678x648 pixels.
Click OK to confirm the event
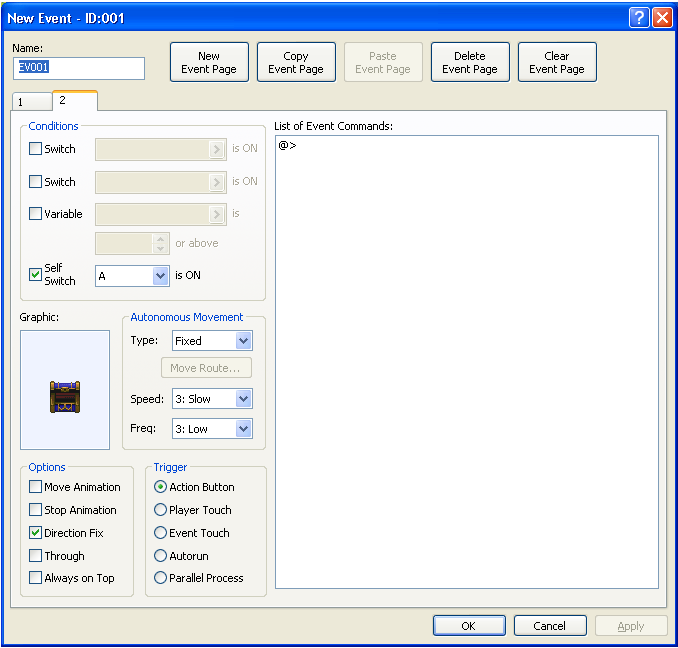[x=469, y=626]
